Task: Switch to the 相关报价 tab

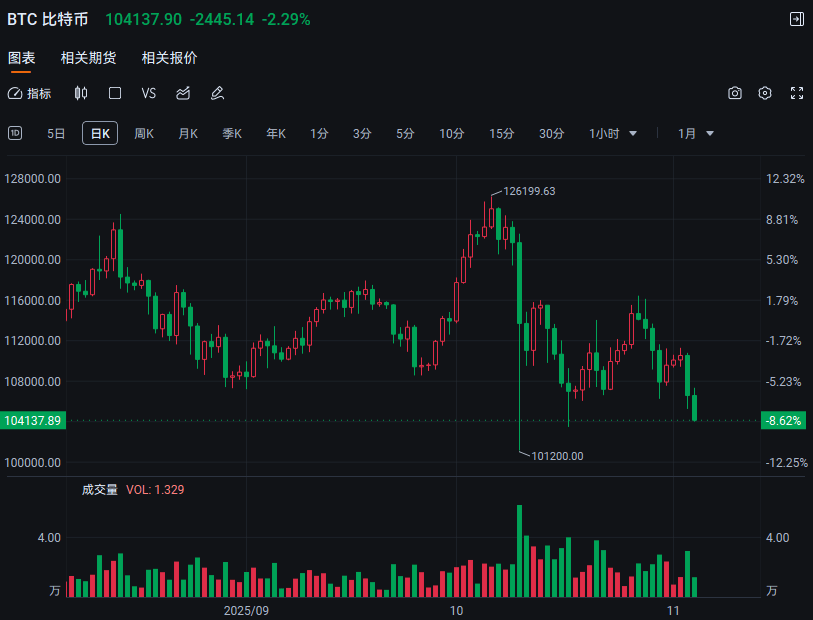Action: (169, 58)
